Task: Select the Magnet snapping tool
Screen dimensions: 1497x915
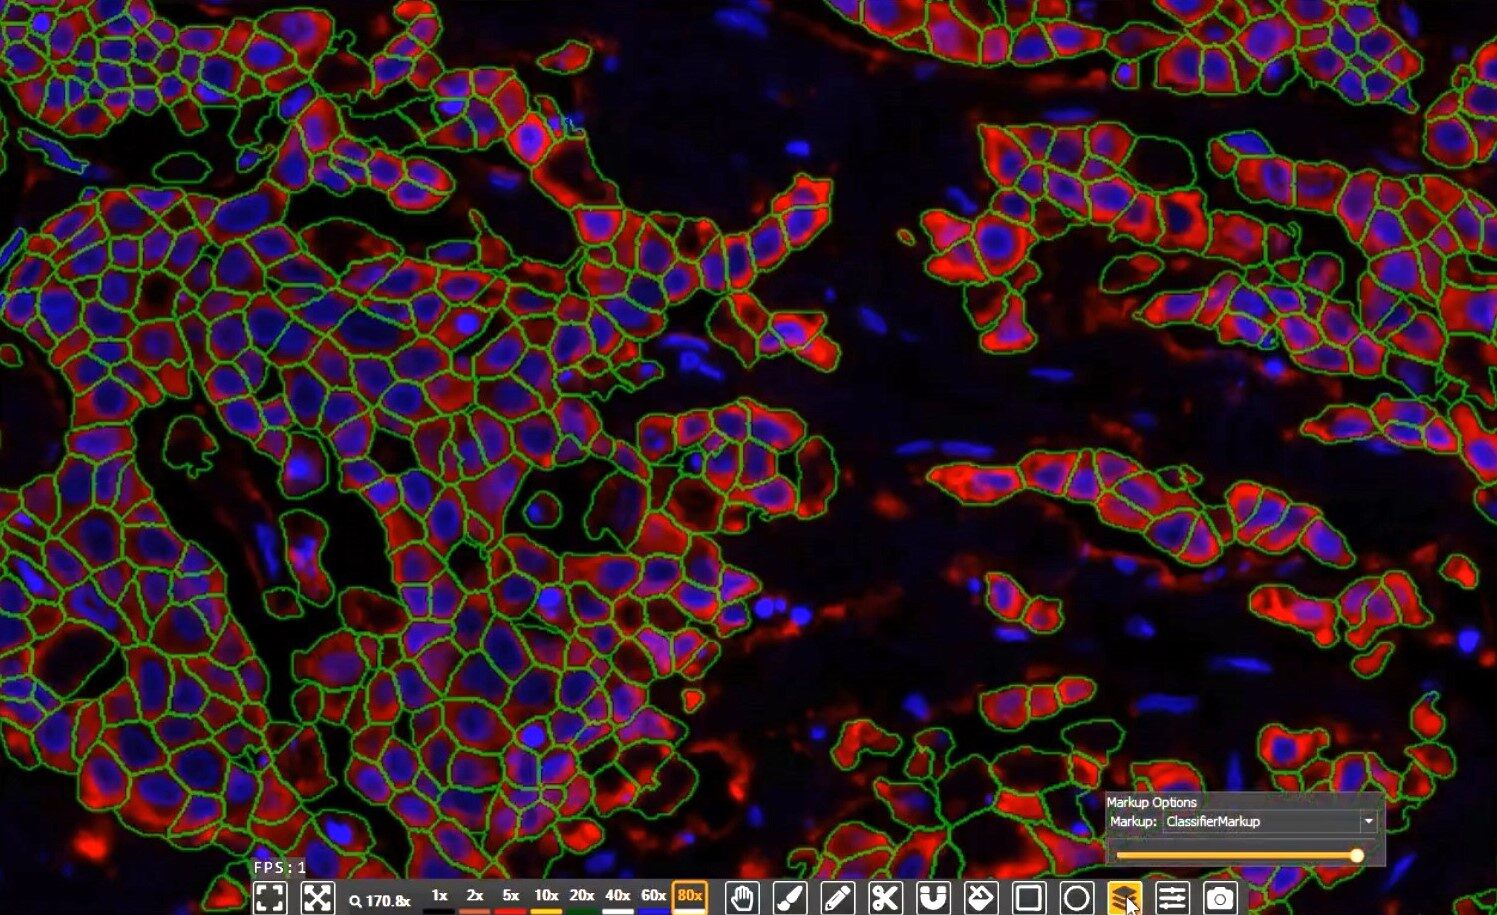Action: (931, 897)
